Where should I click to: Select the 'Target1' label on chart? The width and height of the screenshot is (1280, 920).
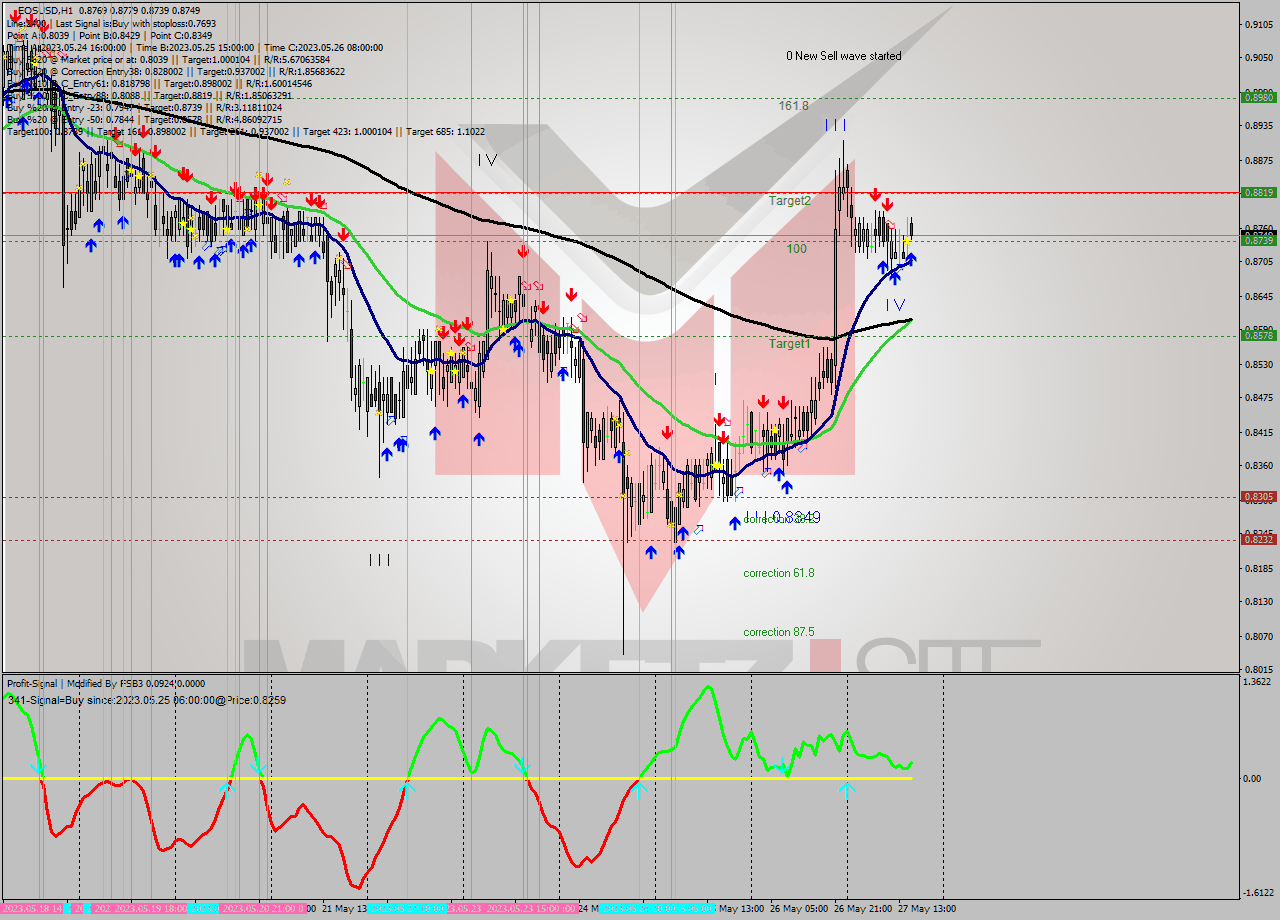click(789, 344)
